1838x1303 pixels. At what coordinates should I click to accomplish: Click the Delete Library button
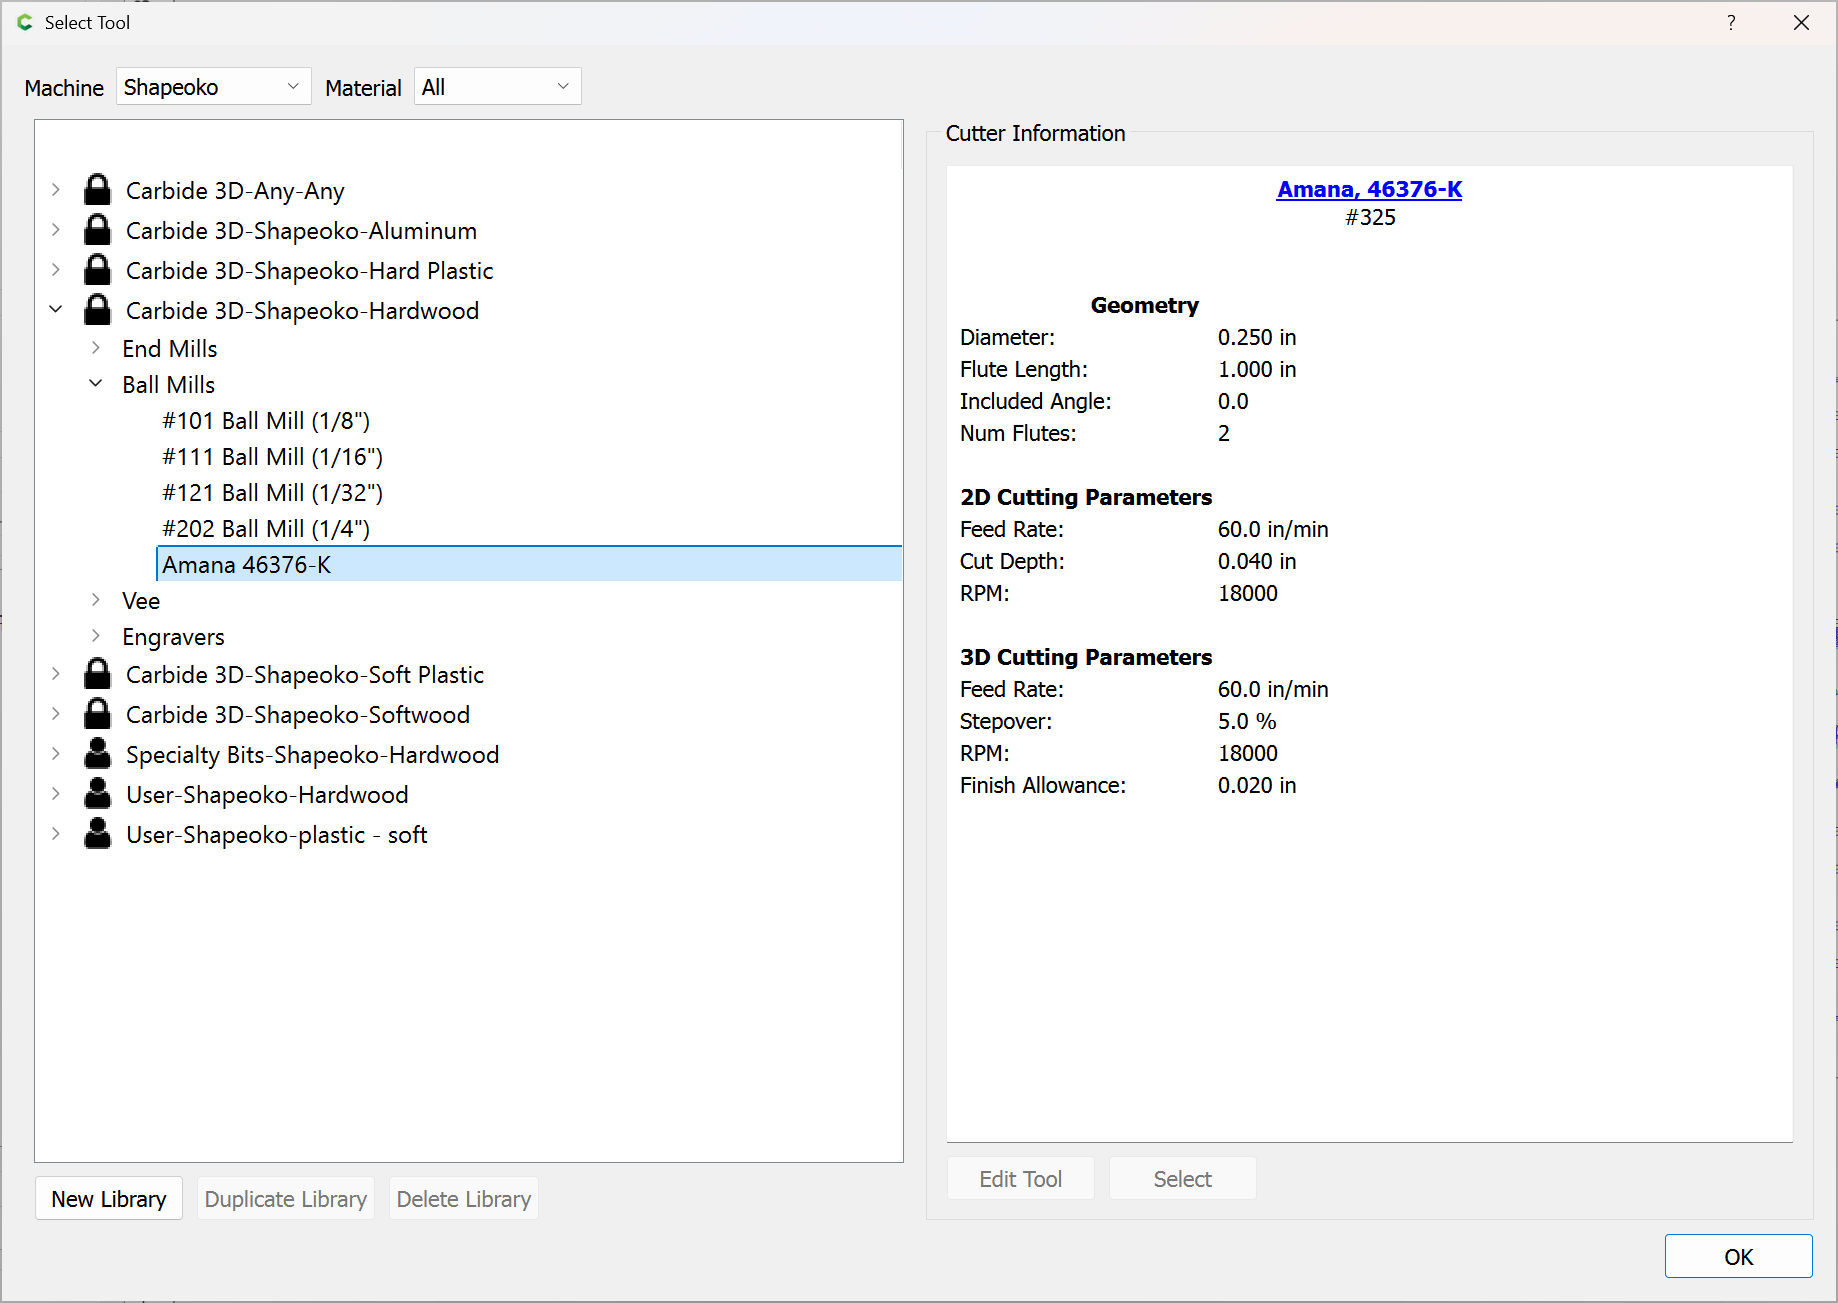coord(464,1199)
